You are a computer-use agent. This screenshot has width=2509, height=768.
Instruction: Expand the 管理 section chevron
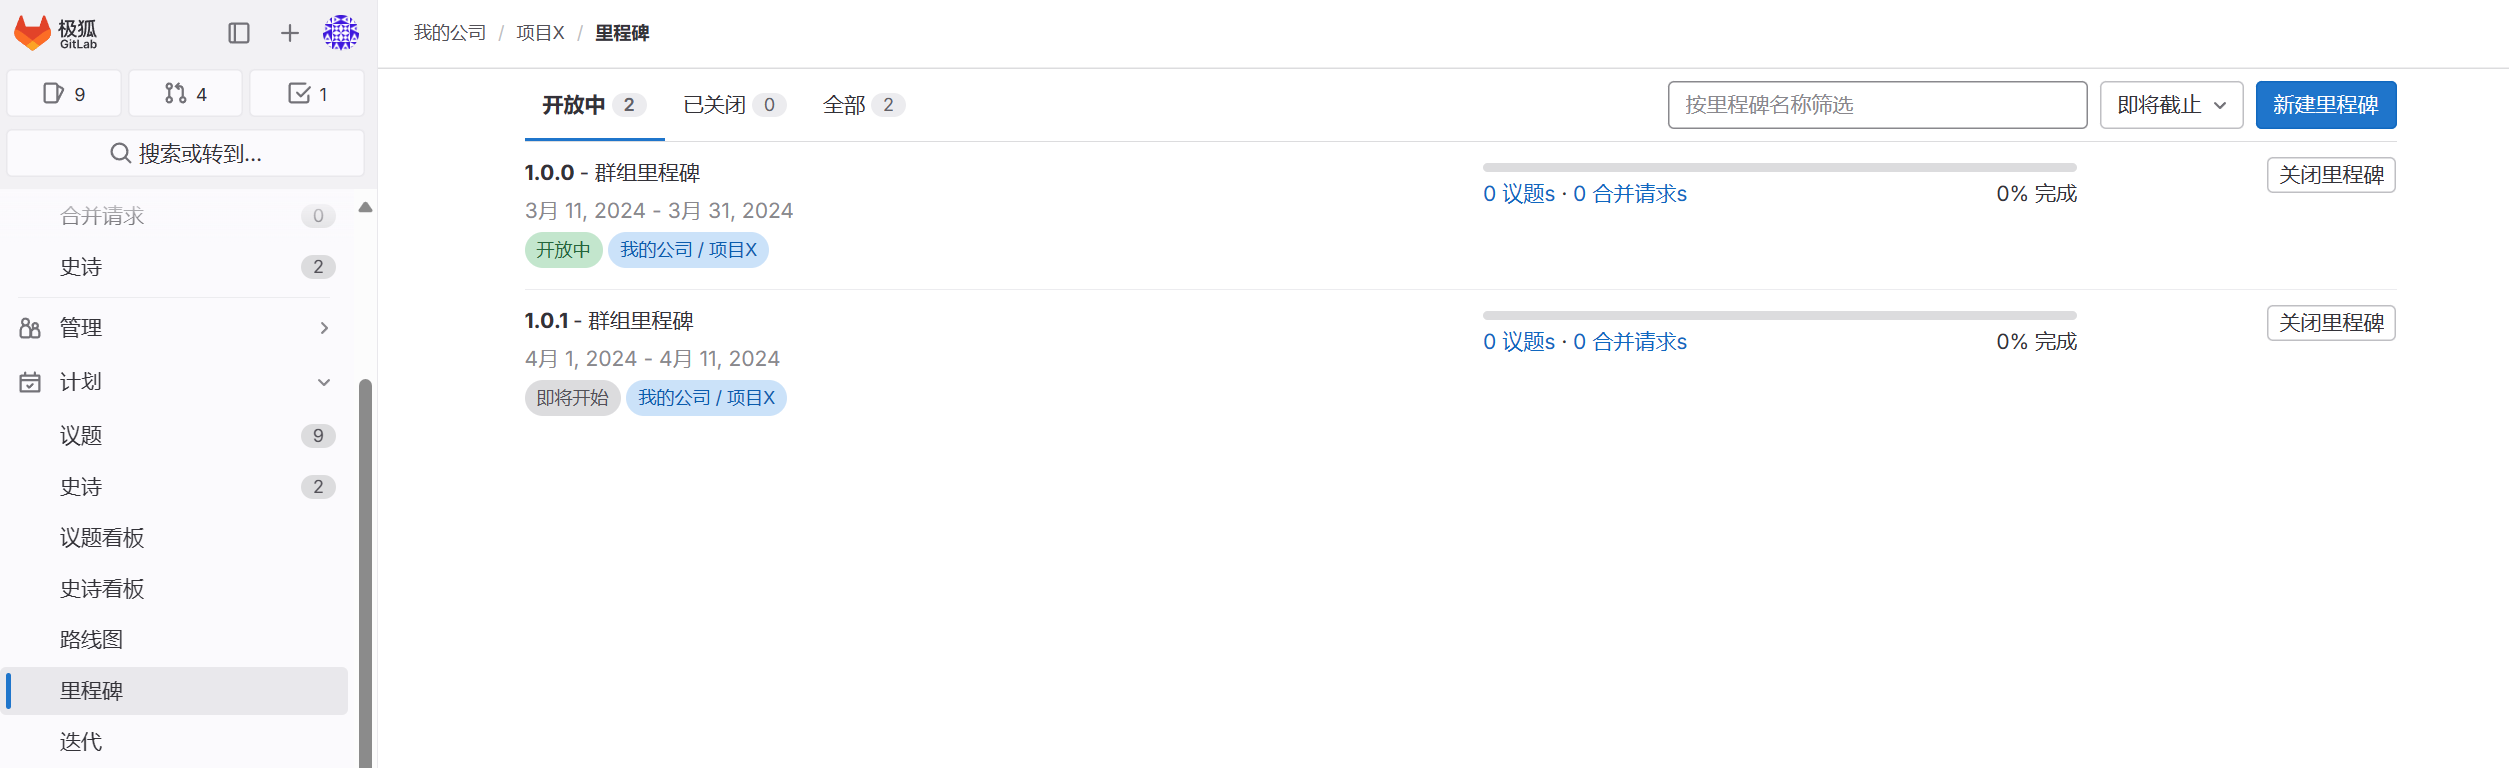[323, 327]
